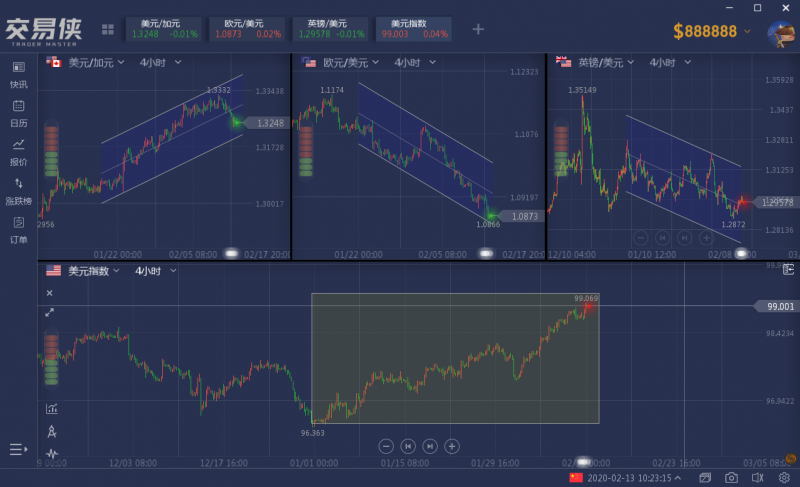This screenshot has height=487, width=800.
Task: Open the 订单 orders panel
Action: point(18,228)
